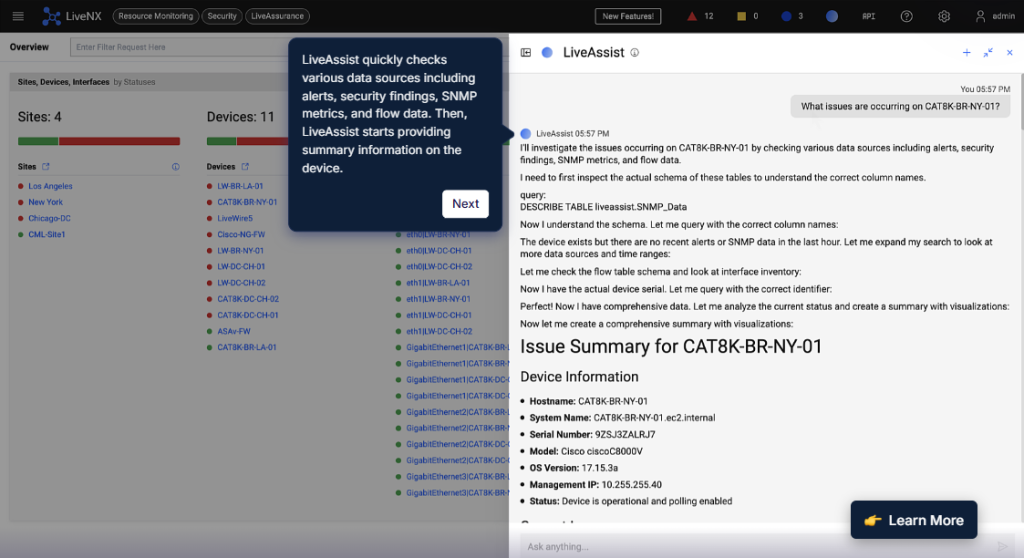Click the warning alerts yellow square
This screenshot has width=1024, height=558.
click(x=740, y=16)
